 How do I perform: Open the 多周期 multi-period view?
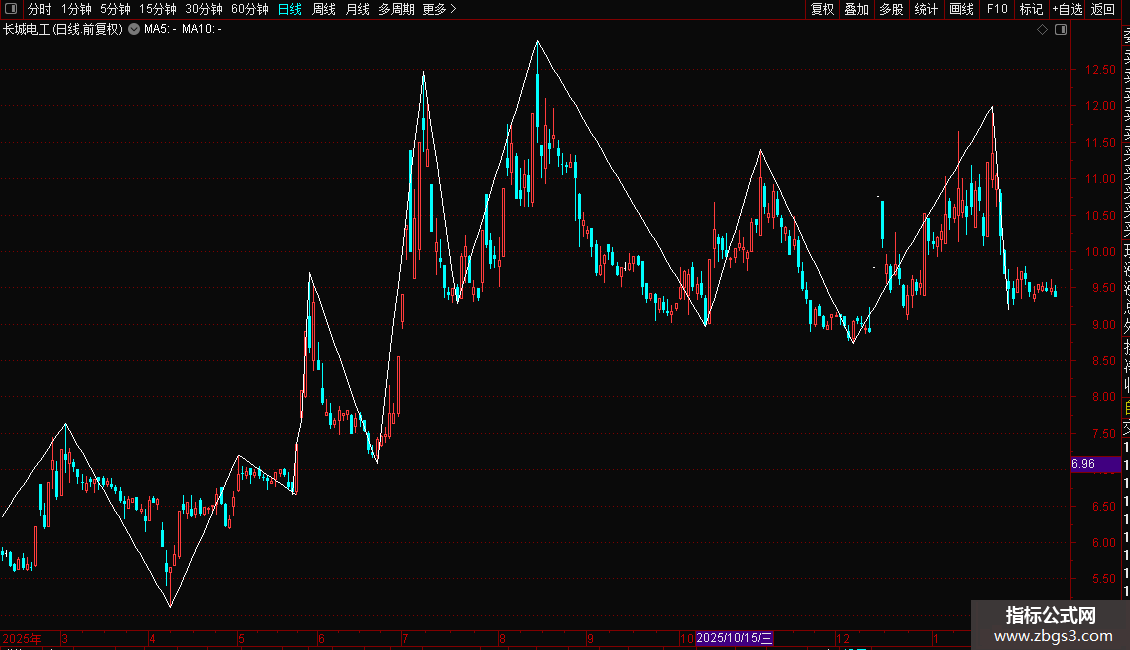pos(396,9)
